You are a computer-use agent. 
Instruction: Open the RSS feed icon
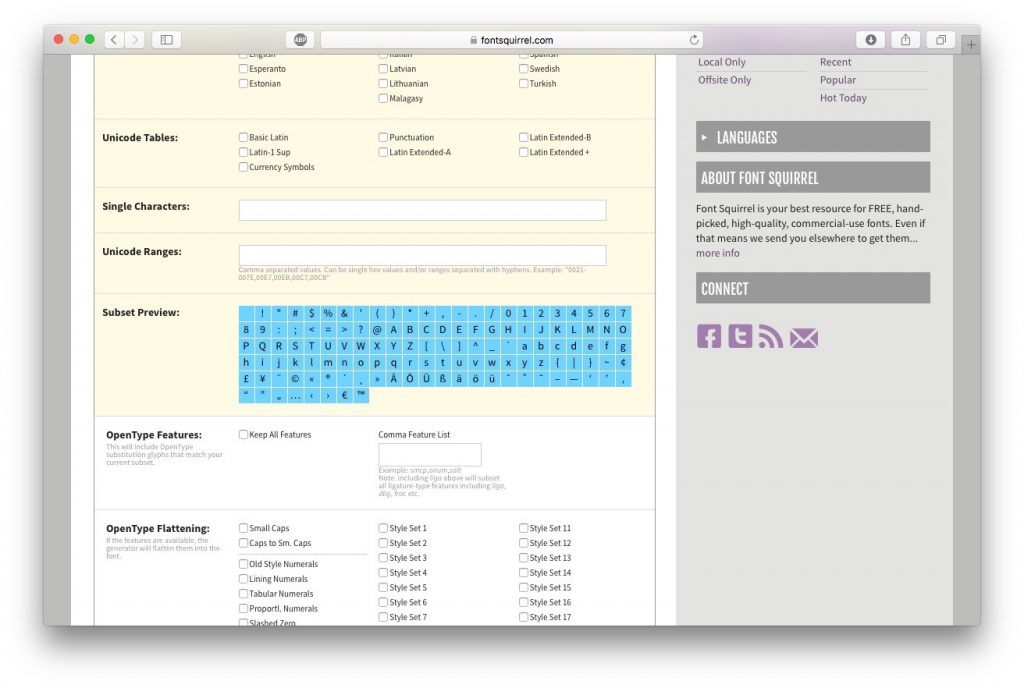[x=771, y=336]
